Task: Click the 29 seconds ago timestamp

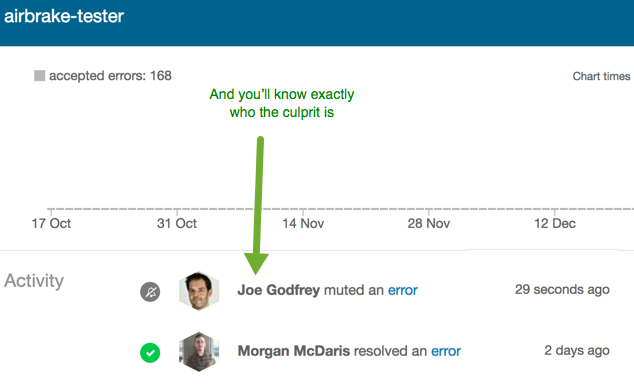Action: (x=562, y=290)
